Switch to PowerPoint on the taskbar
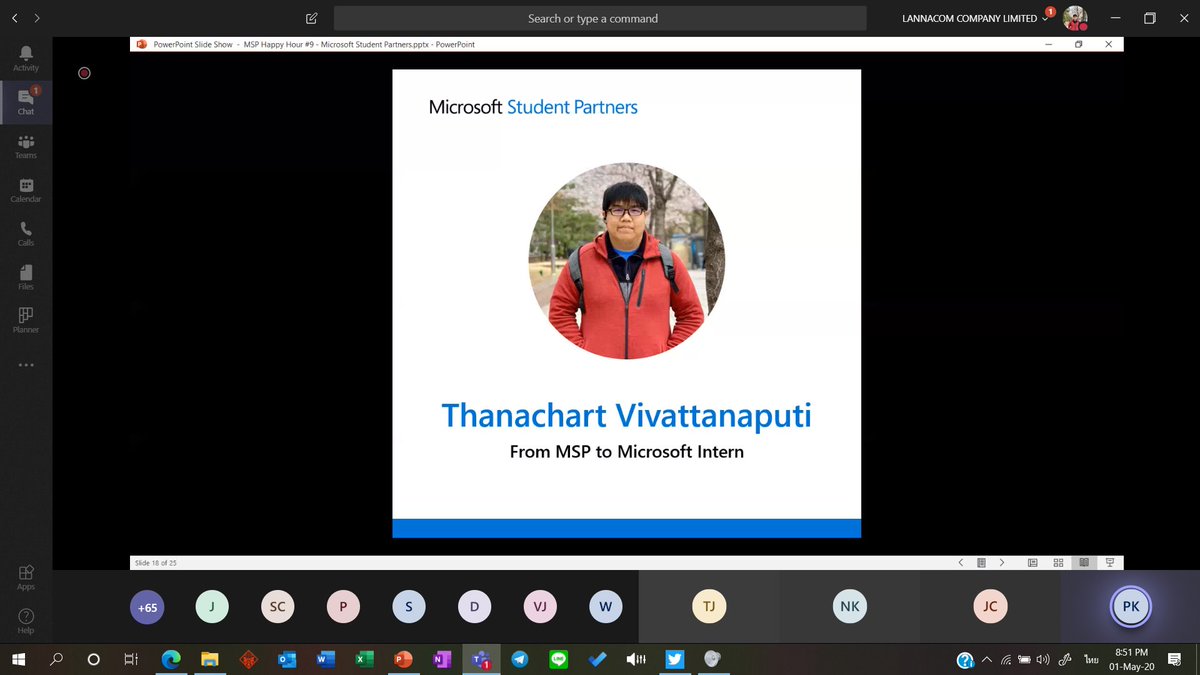The height and width of the screenshot is (675, 1200). (403, 659)
